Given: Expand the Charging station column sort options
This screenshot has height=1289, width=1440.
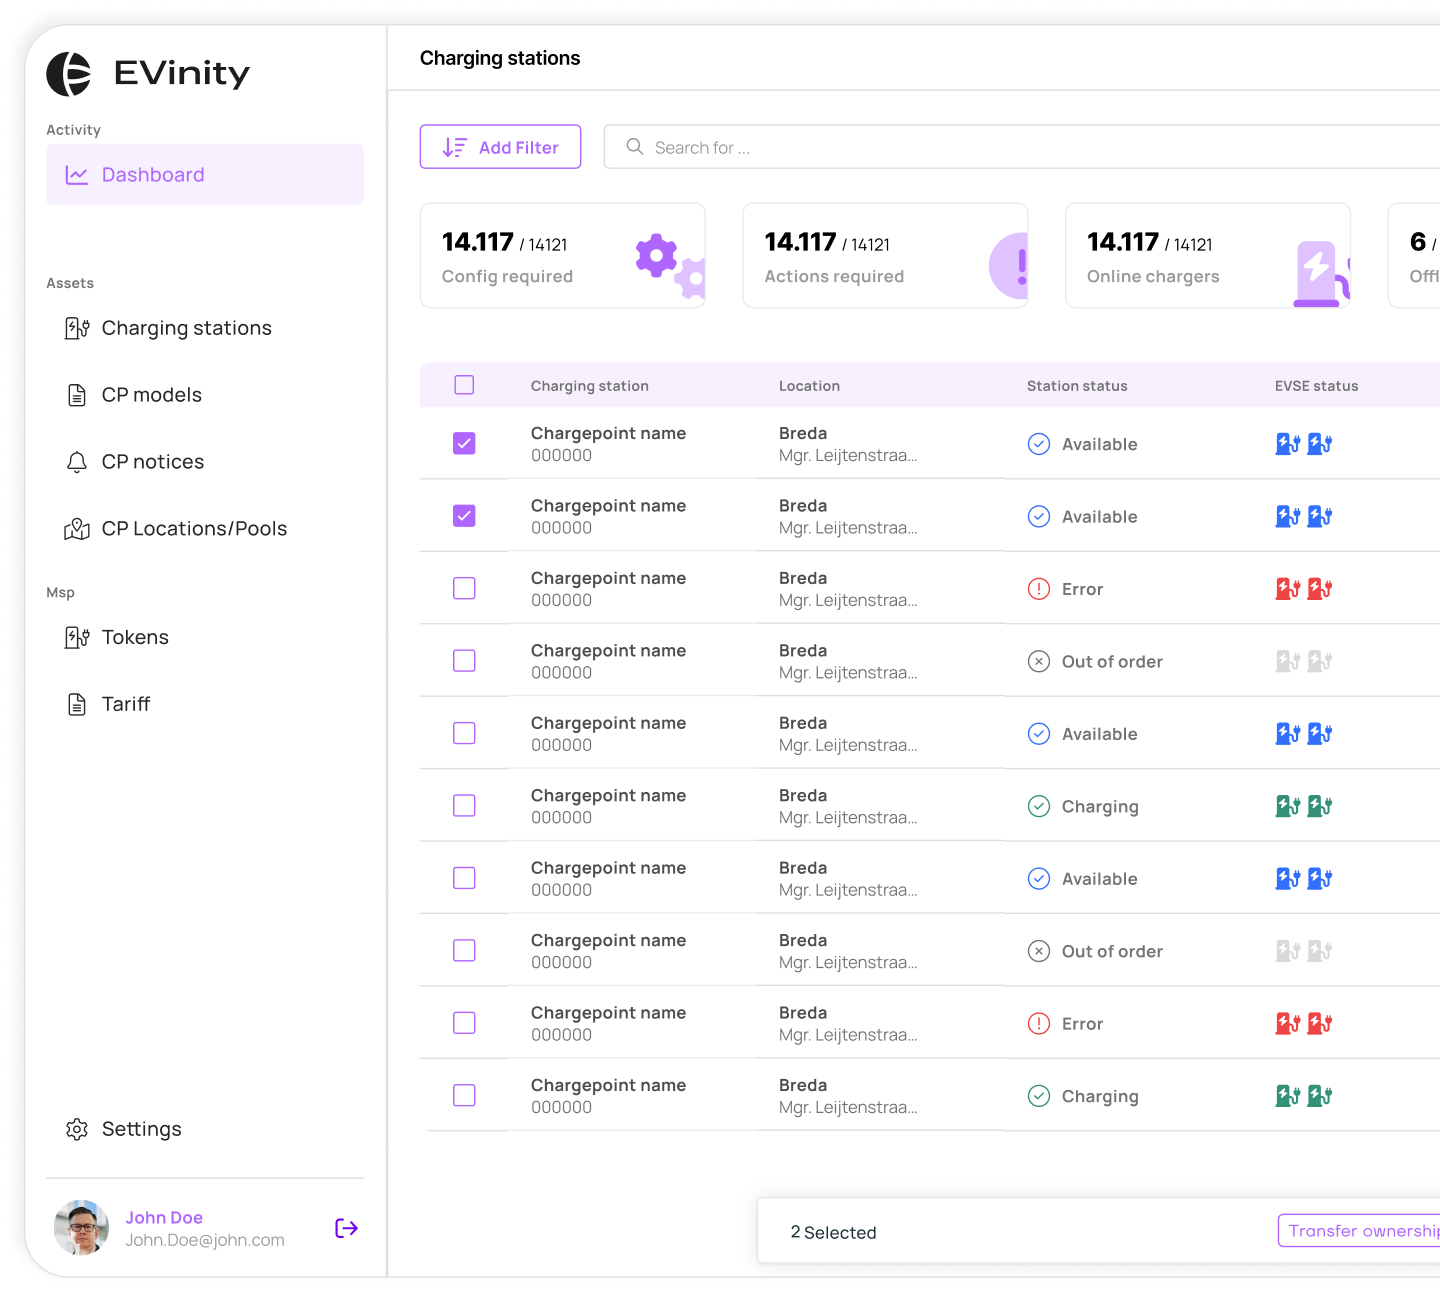Looking at the screenshot, I should tap(589, 385).
